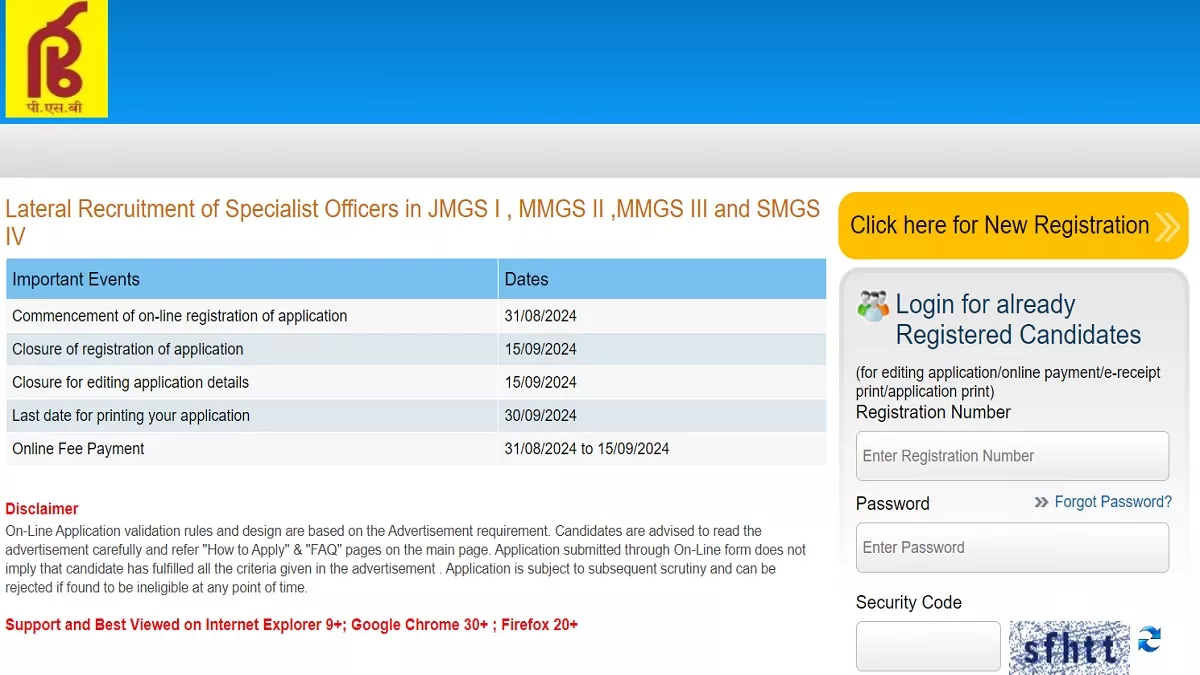Image resolution: width=1200 pixels, height=675 pixels.
Task: Click the captcha refresh icon
Action: click(1149, 640)
